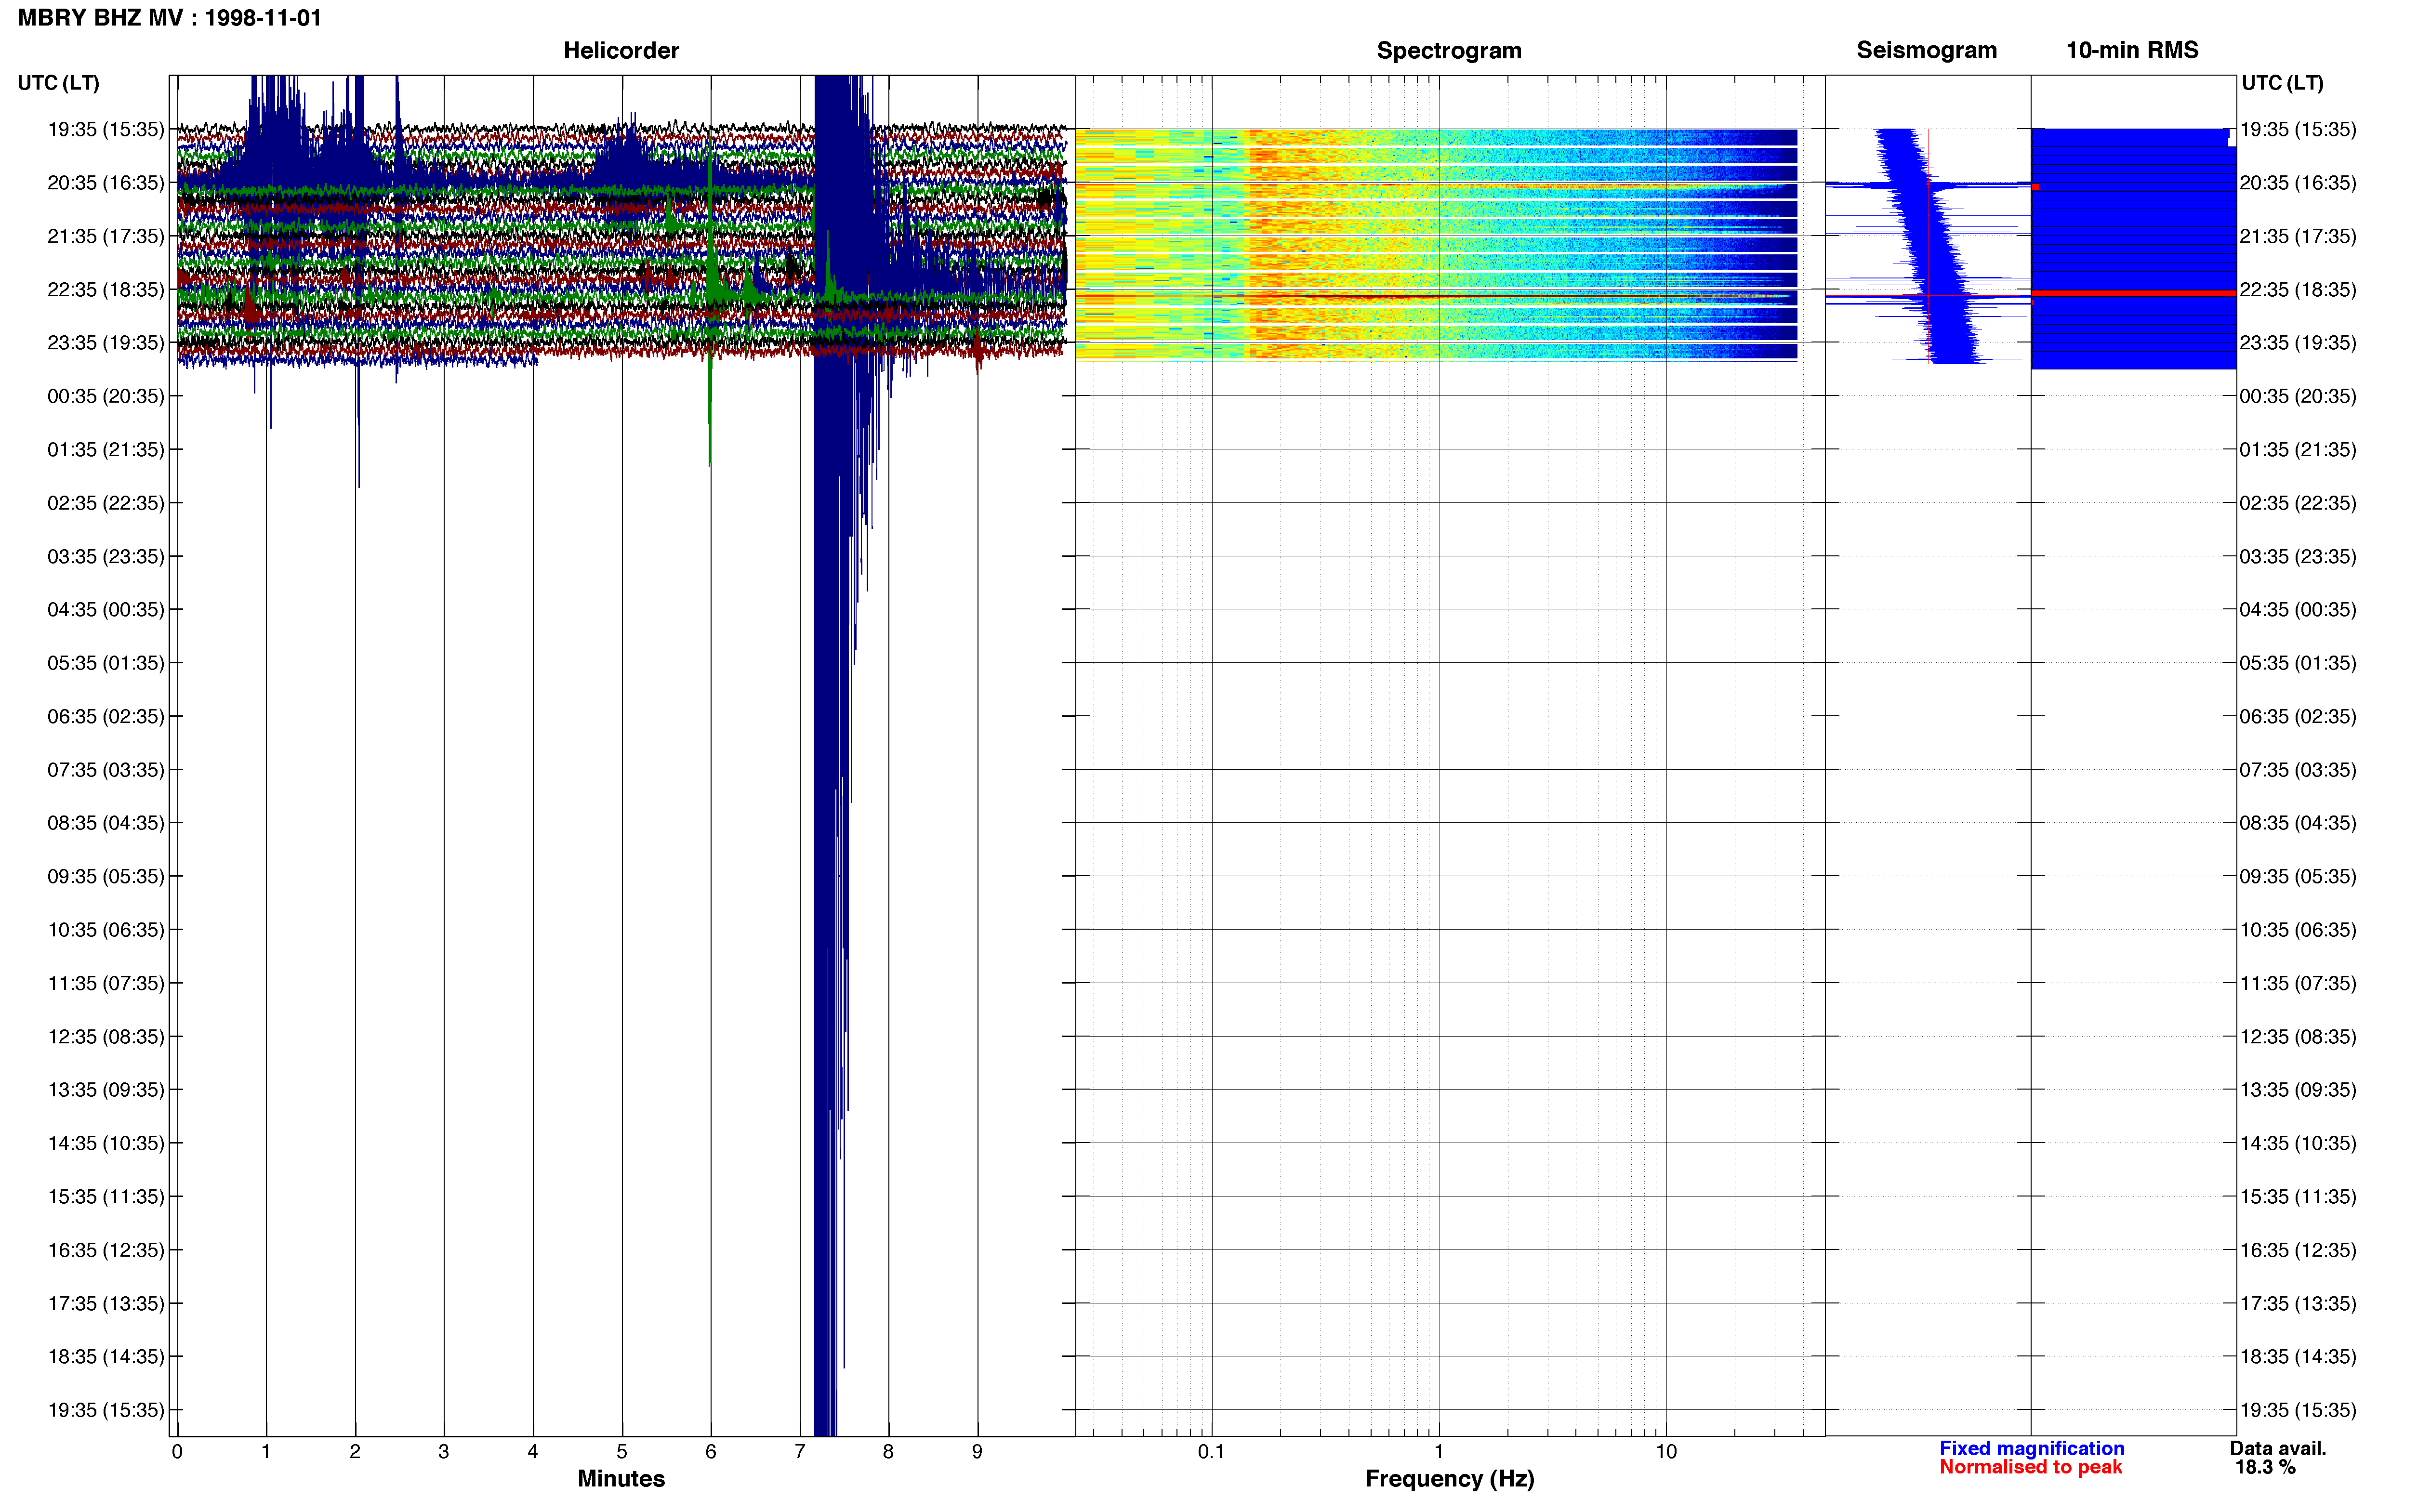Click the Fixed magnification legend text
The width and height of the screenshot is (2418, 1512).
point(2031,1448)
